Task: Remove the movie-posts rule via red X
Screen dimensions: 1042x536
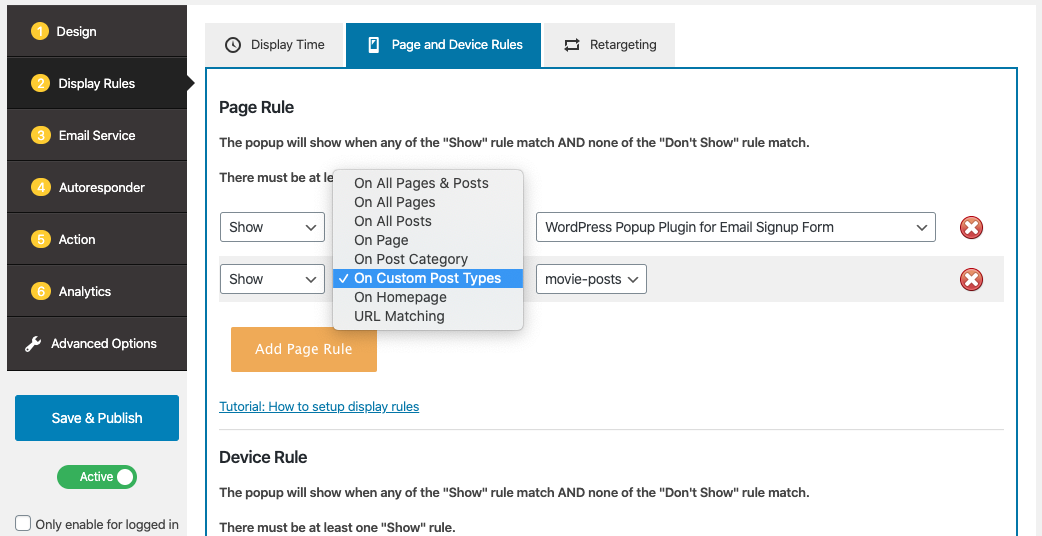Action: point(971,280)
